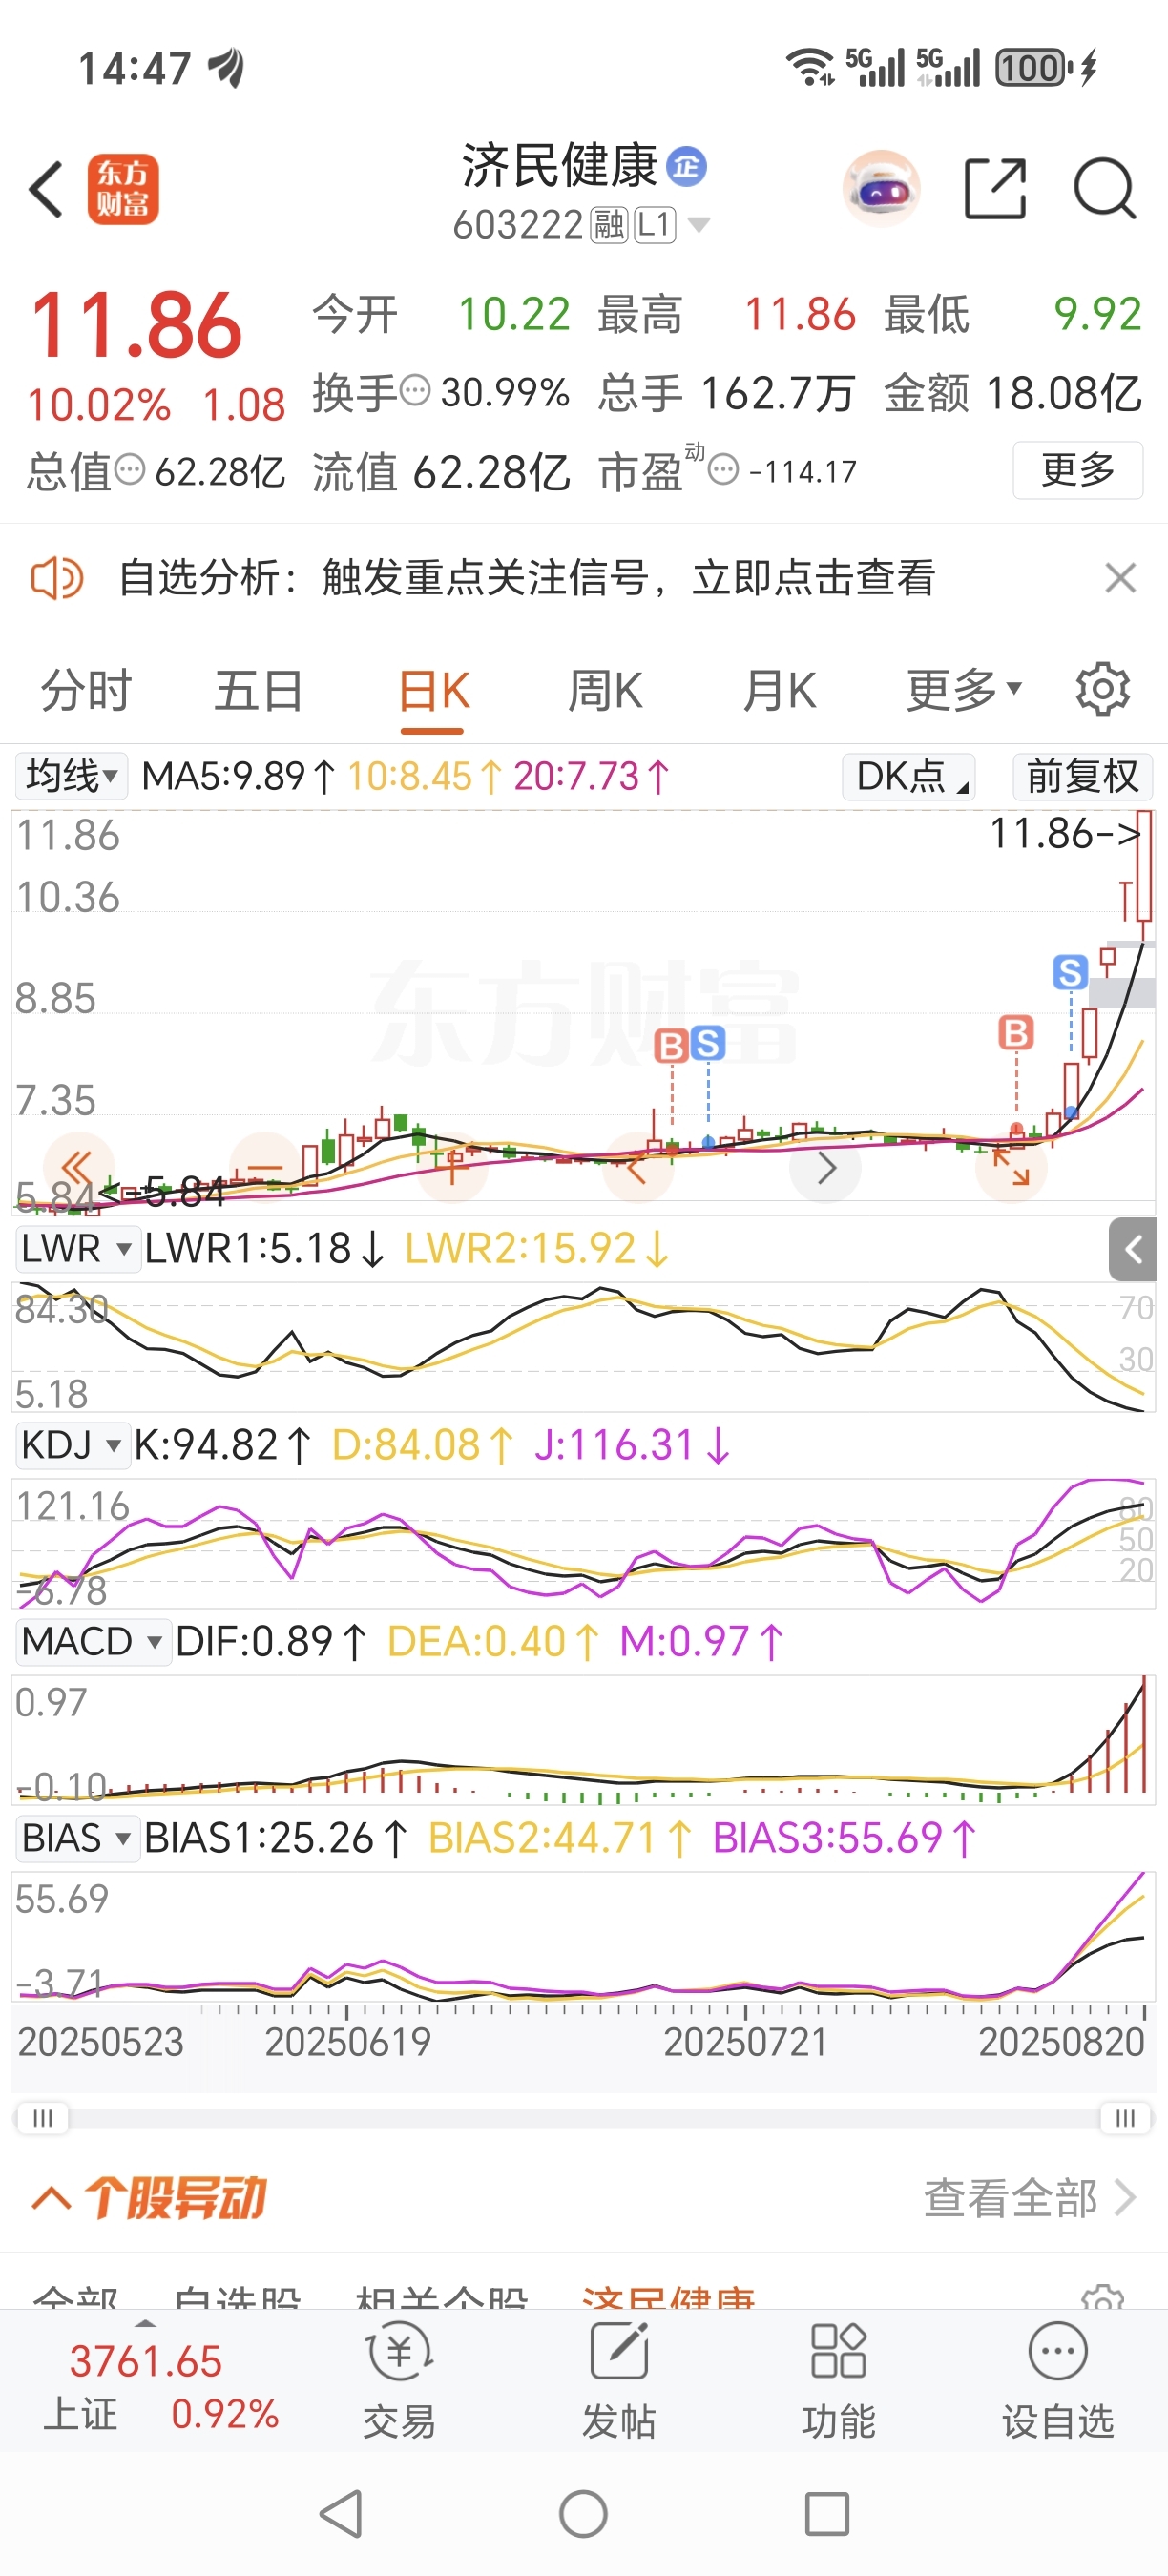Switch to the 月K tab

click(x=779, y=691)
